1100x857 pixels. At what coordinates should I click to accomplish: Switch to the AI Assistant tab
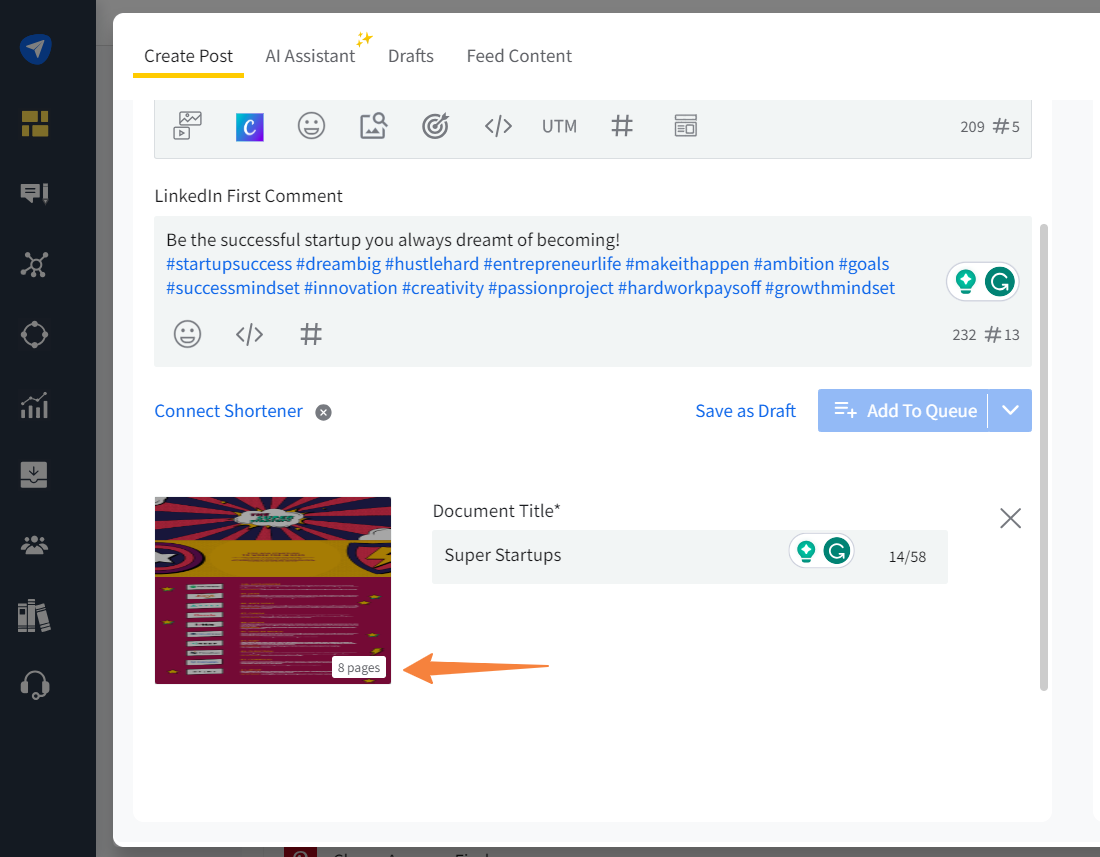[310, 56]
